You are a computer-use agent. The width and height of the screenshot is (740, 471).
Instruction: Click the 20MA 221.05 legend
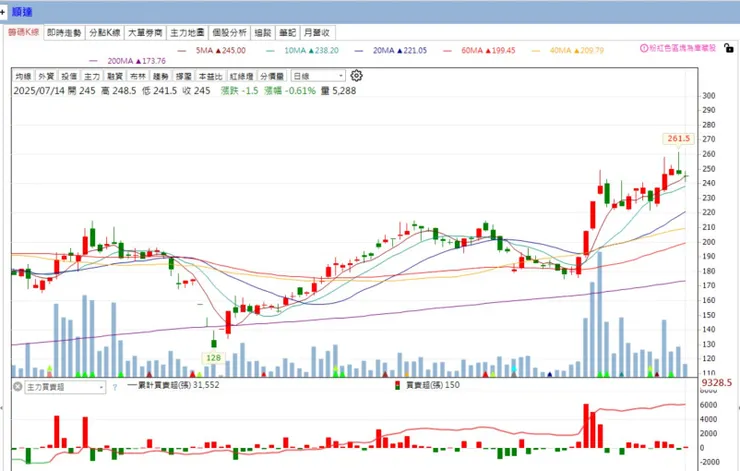pyautogui.click(x=391, y=50)
